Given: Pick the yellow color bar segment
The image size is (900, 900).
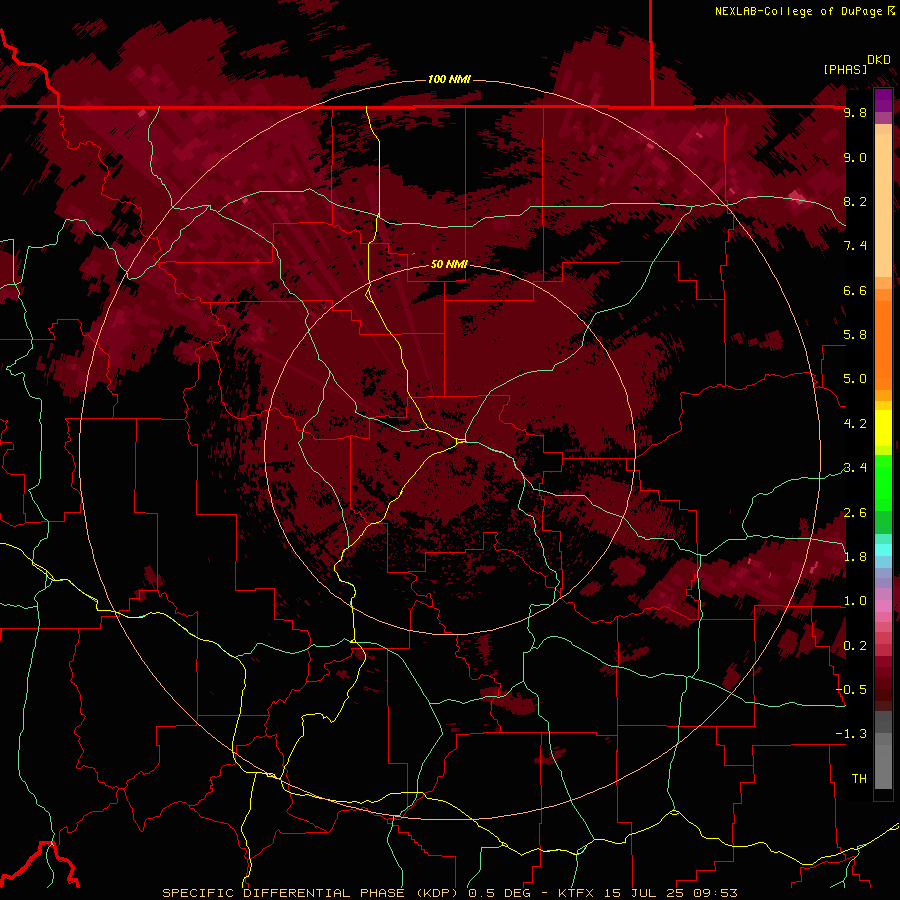Looking at the screenshot, I should click(883, 428).
